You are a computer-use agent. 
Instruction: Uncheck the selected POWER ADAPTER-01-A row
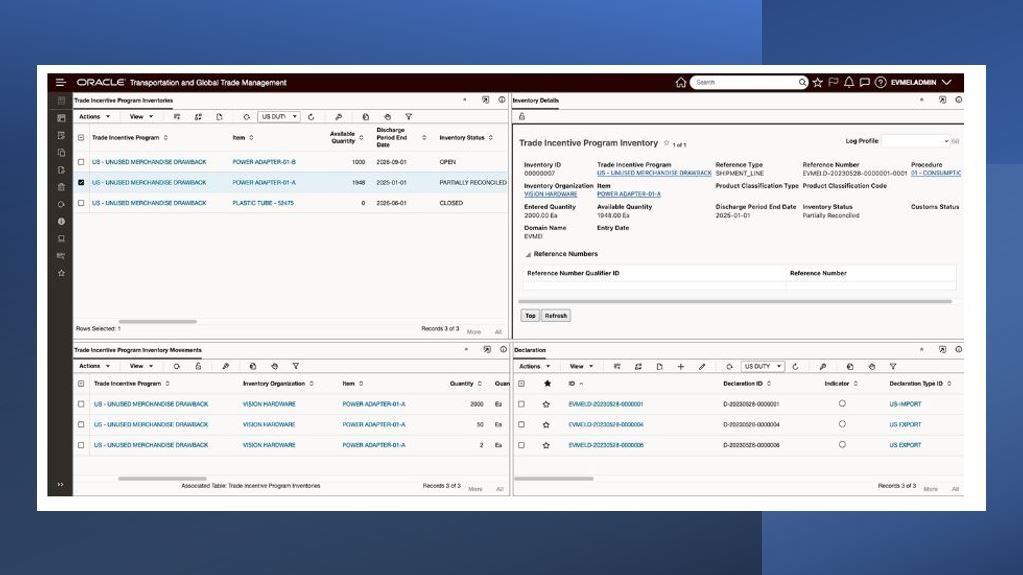(x=81, y=183)
